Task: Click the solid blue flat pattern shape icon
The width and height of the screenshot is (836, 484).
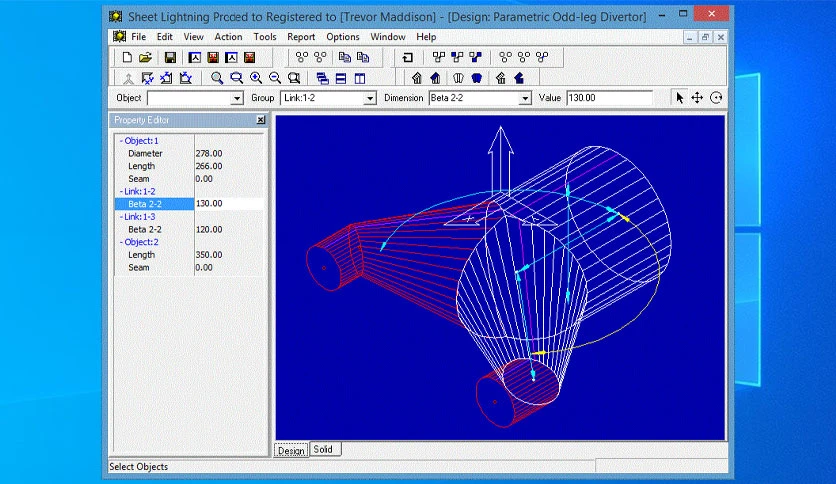Action: click(x=477, y=78)
